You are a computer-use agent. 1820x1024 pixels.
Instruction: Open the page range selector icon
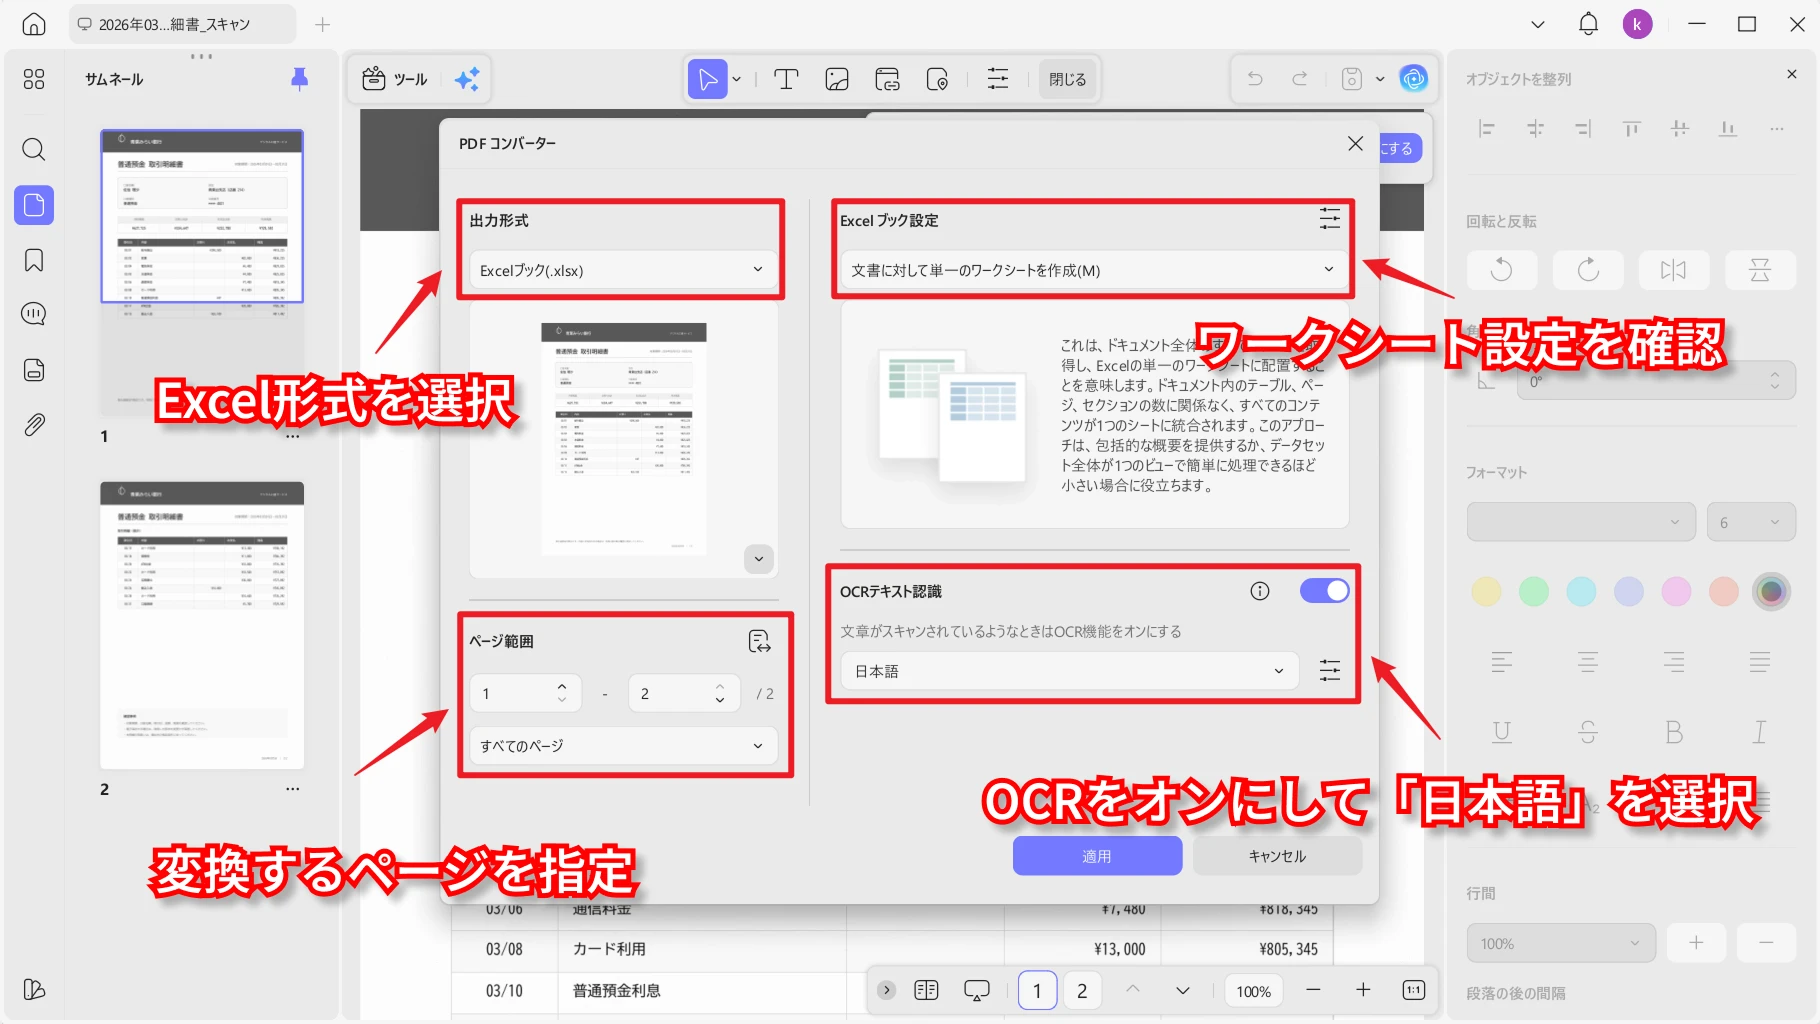(x=760, y=641)
